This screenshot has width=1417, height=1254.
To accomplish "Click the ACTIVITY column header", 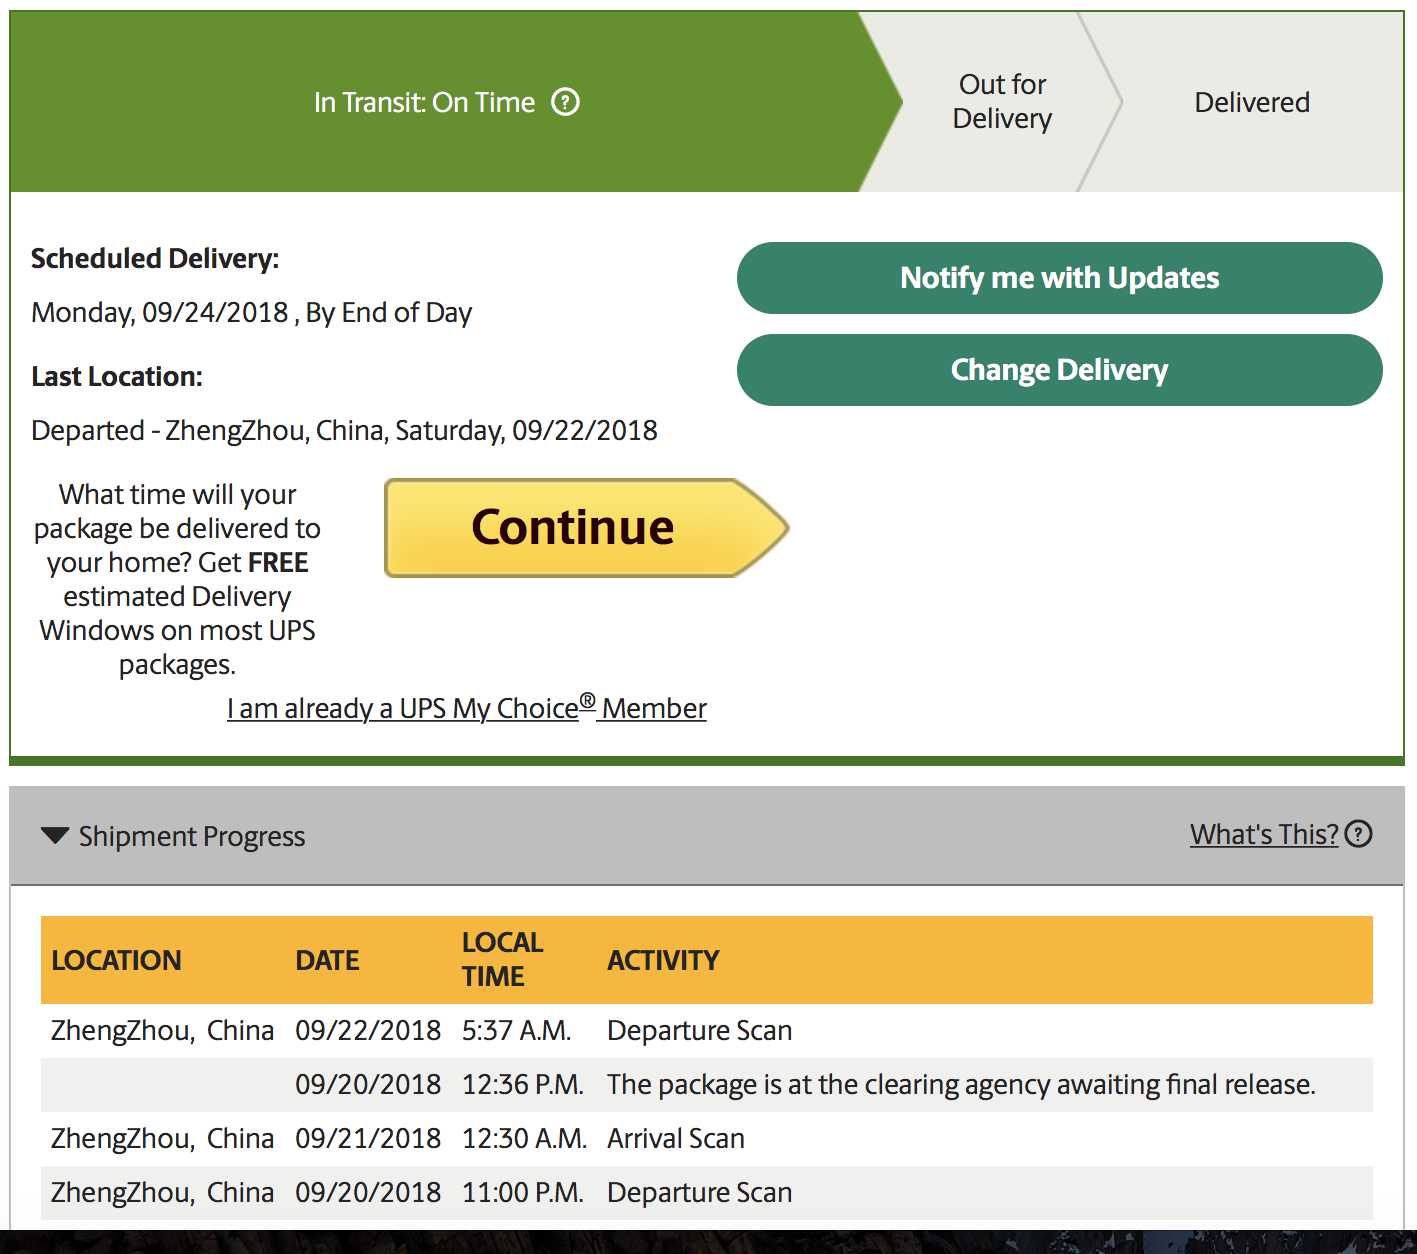I will [x=663, y=960].
